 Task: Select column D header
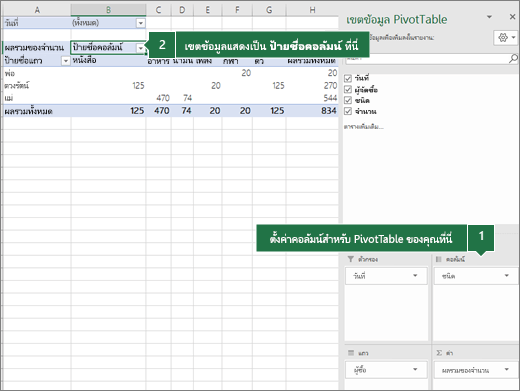pos(182,10)
